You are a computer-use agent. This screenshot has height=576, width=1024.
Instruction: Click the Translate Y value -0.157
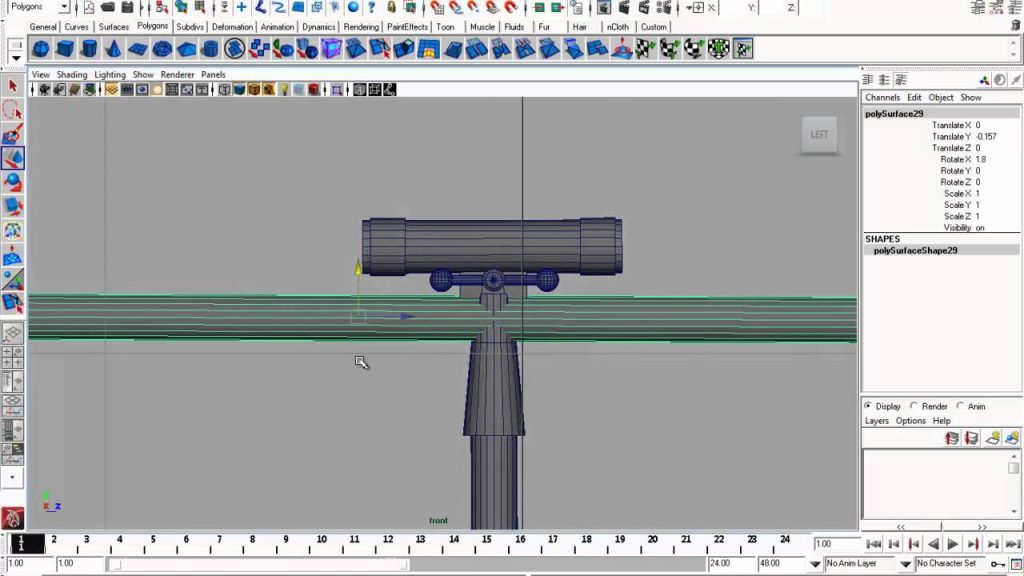985,136
